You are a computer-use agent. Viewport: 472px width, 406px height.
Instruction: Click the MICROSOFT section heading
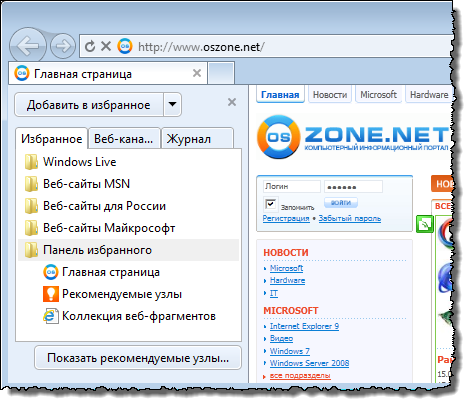[x=291, y=311]
